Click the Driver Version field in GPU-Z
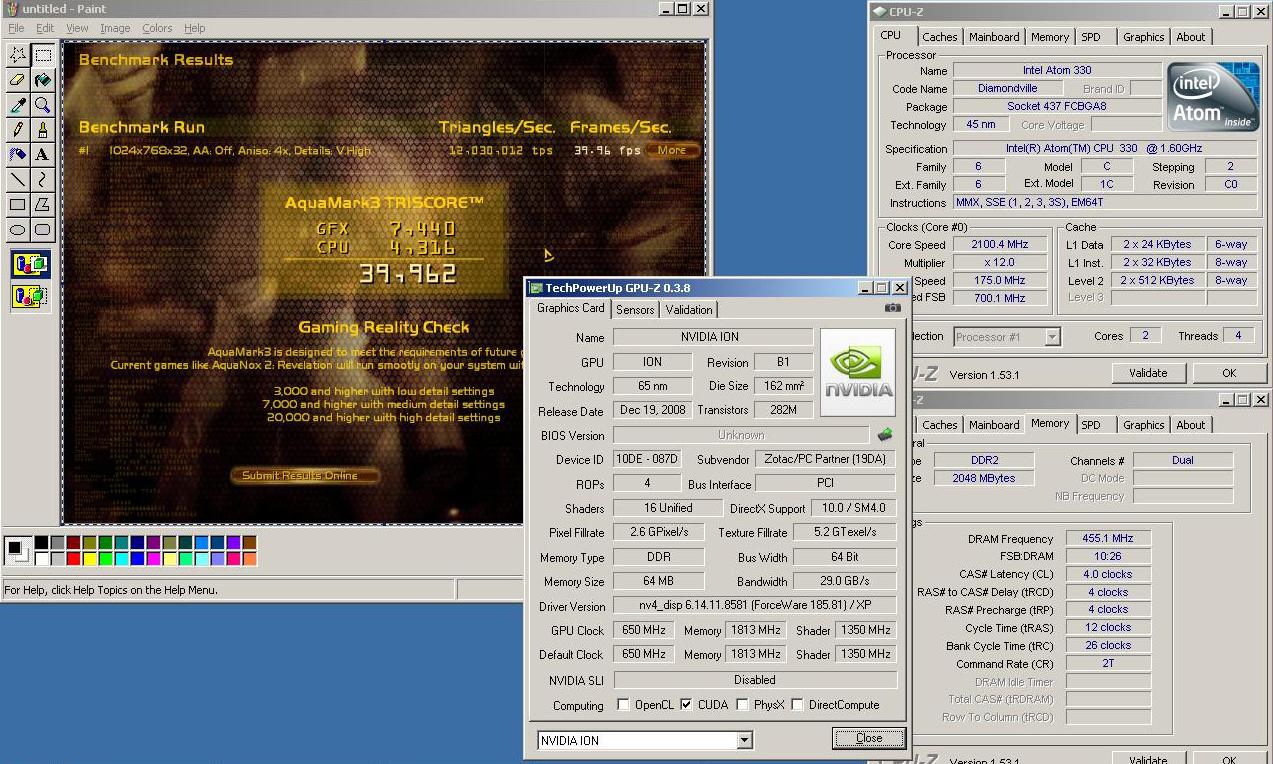The width and height of the screenshot is (1273, 764). (754, 606)
